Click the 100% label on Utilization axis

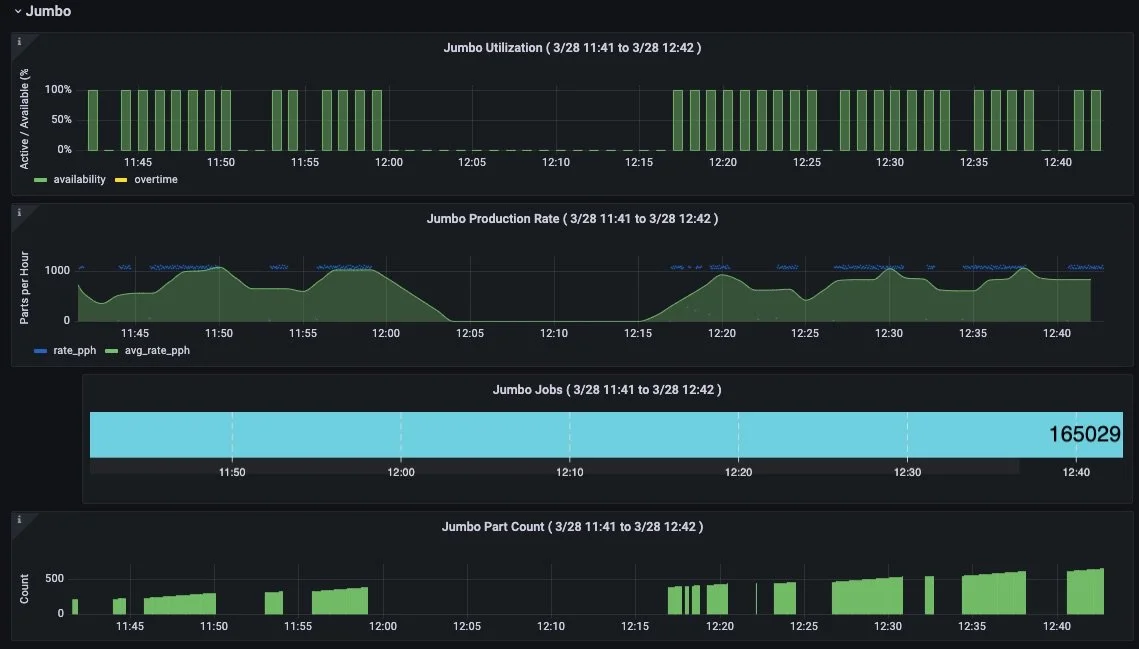click(58, 89)
